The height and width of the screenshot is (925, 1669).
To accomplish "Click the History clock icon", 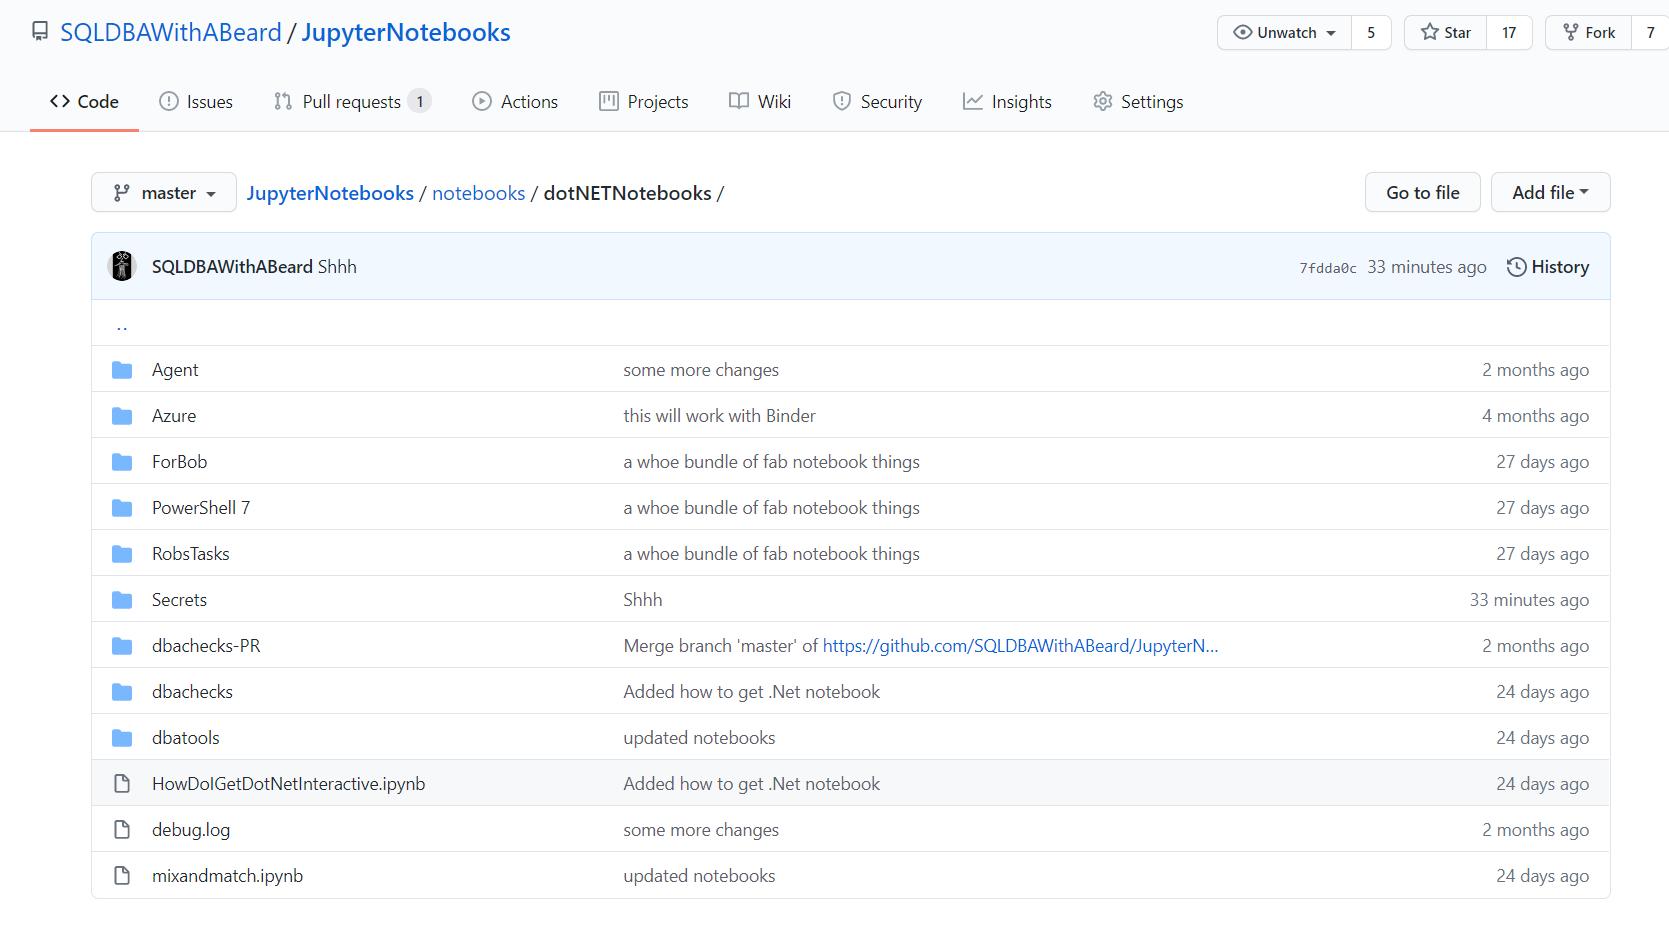I will [1516, 267].
